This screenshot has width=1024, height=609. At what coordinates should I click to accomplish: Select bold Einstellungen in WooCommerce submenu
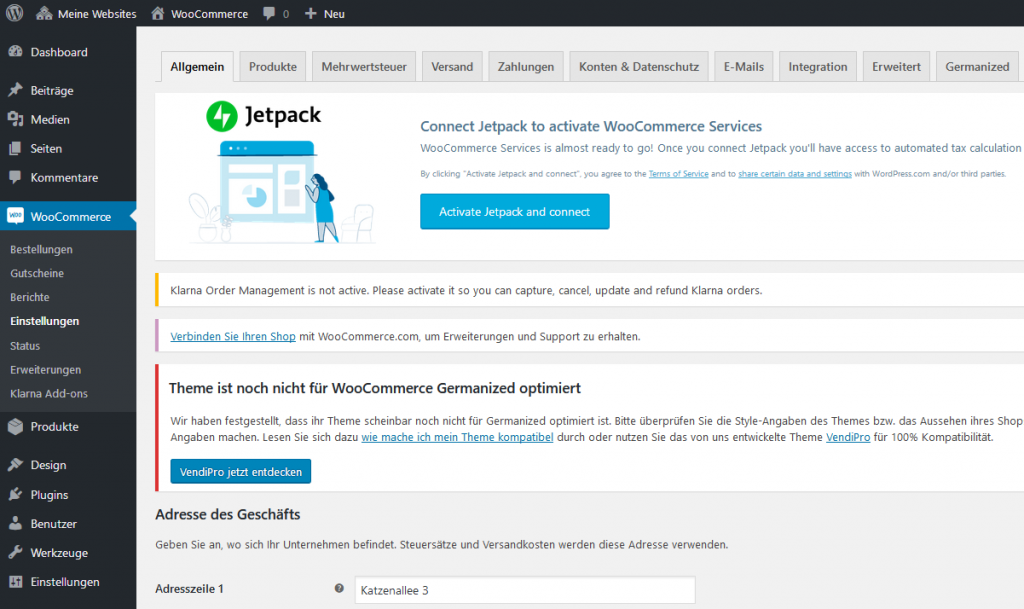tap(44, 321)
